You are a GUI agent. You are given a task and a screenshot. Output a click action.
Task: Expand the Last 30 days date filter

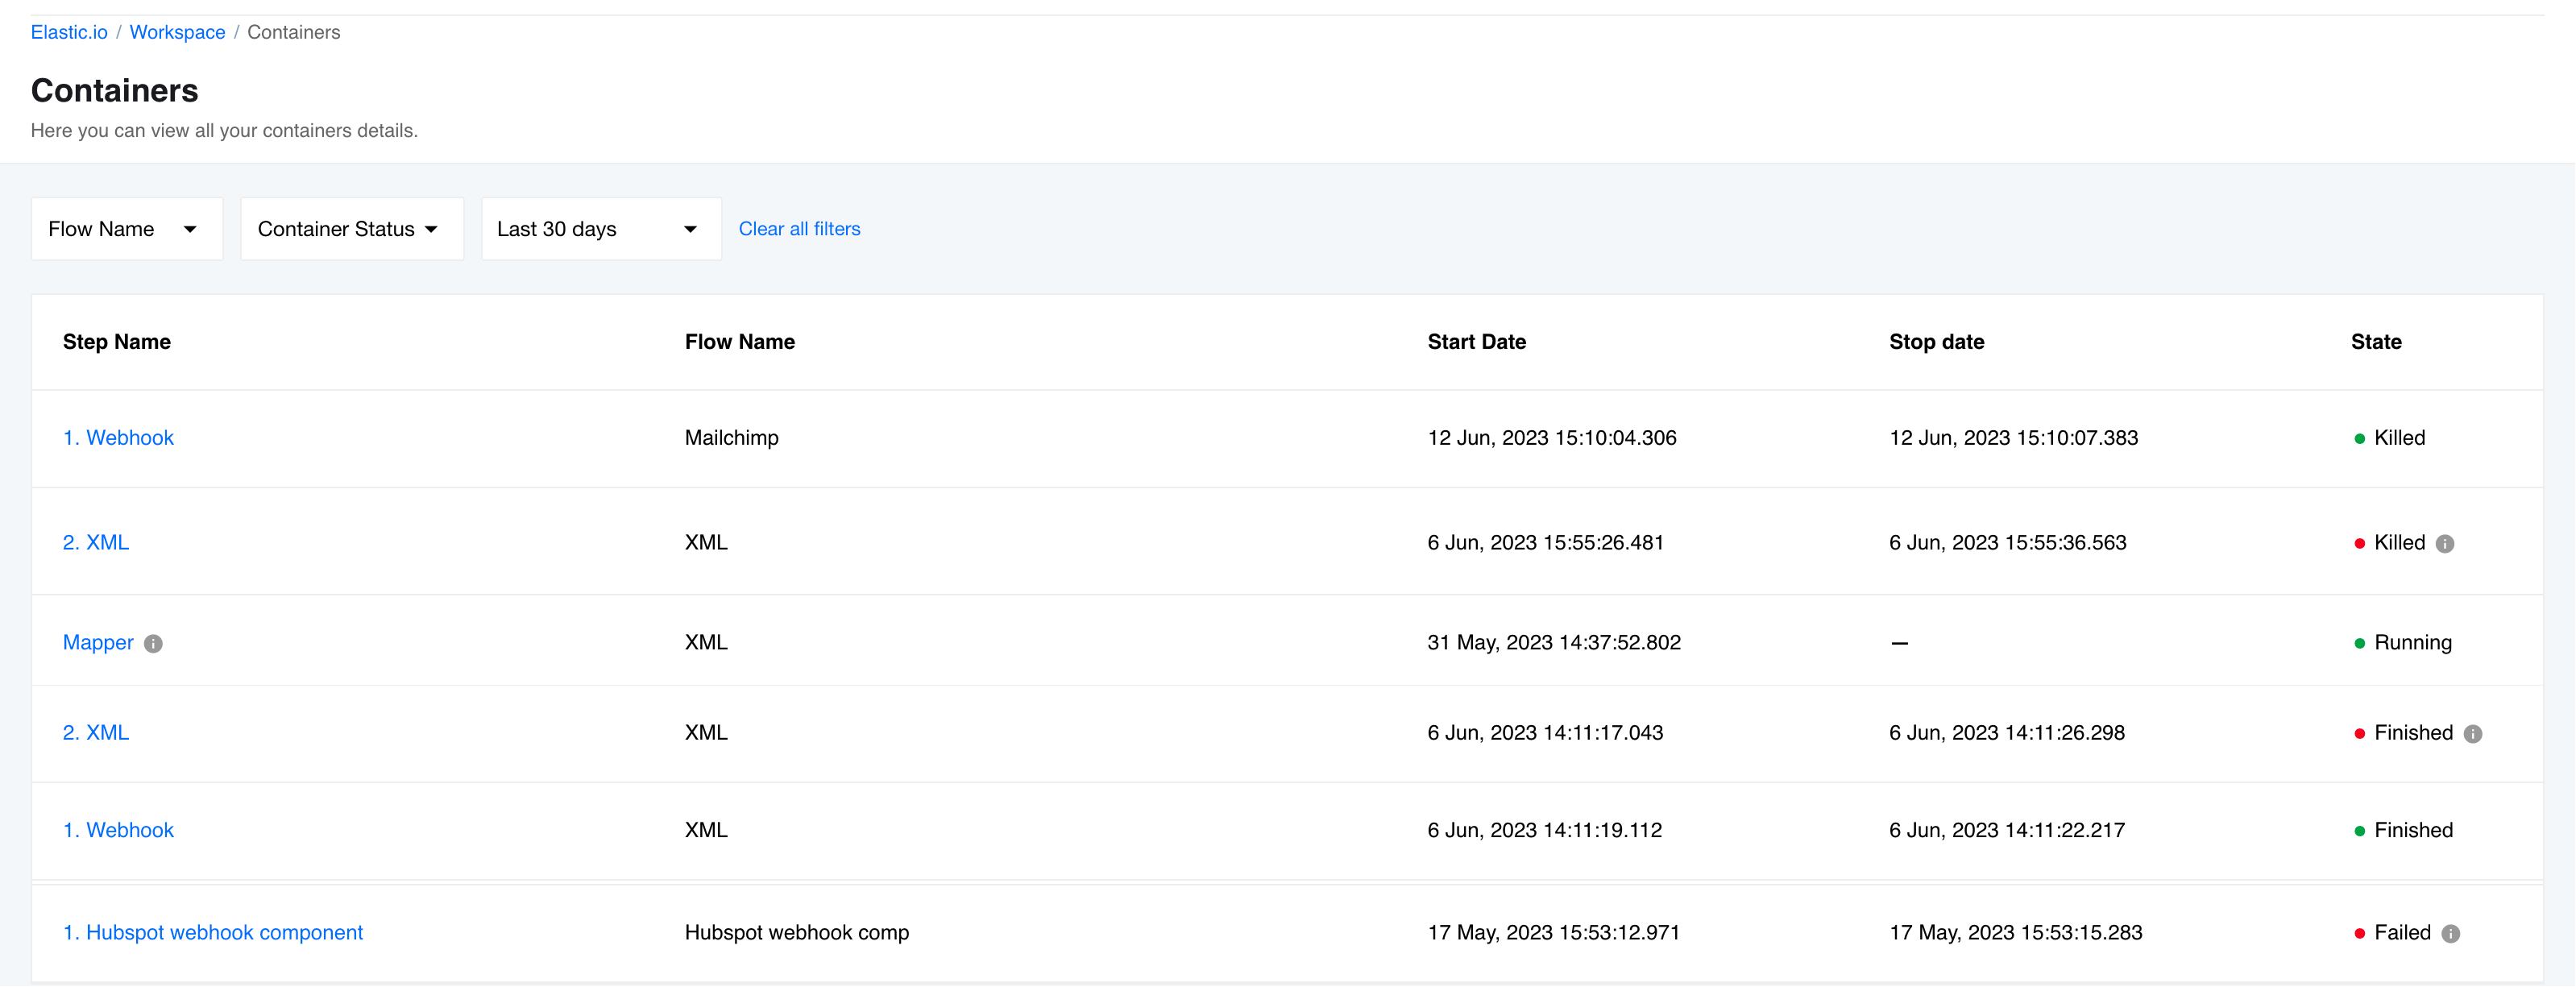601,229
